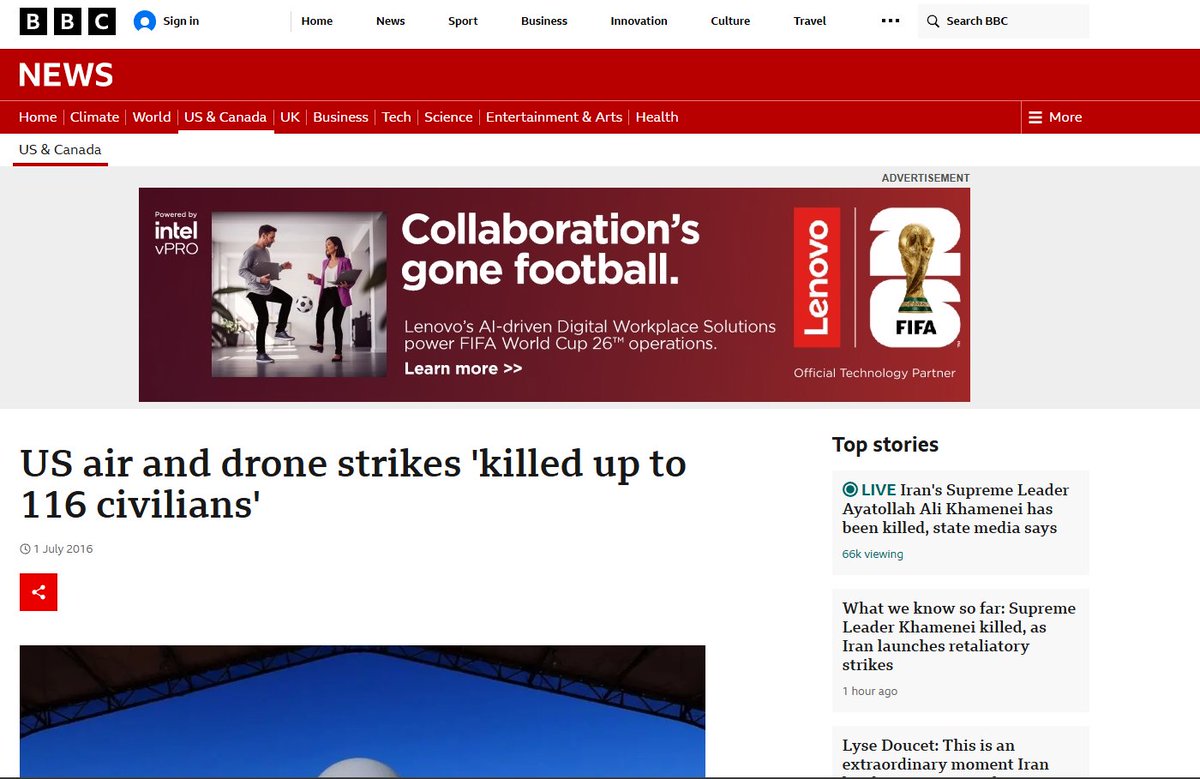The image size is (1200, 779).
Task: Open Home in top navigation
Action: [x=317, y=21]
